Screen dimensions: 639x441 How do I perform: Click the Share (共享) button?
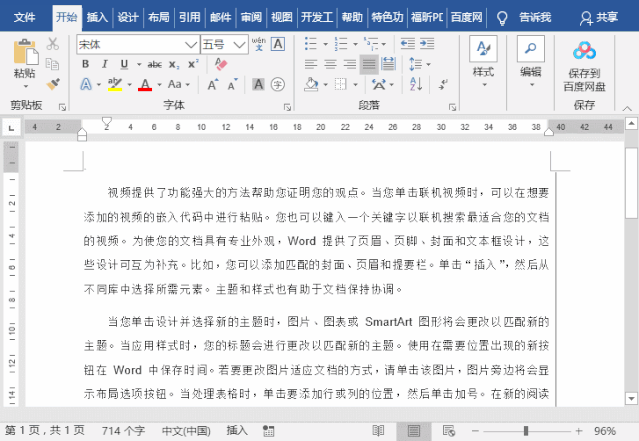(x=599, y=18)
